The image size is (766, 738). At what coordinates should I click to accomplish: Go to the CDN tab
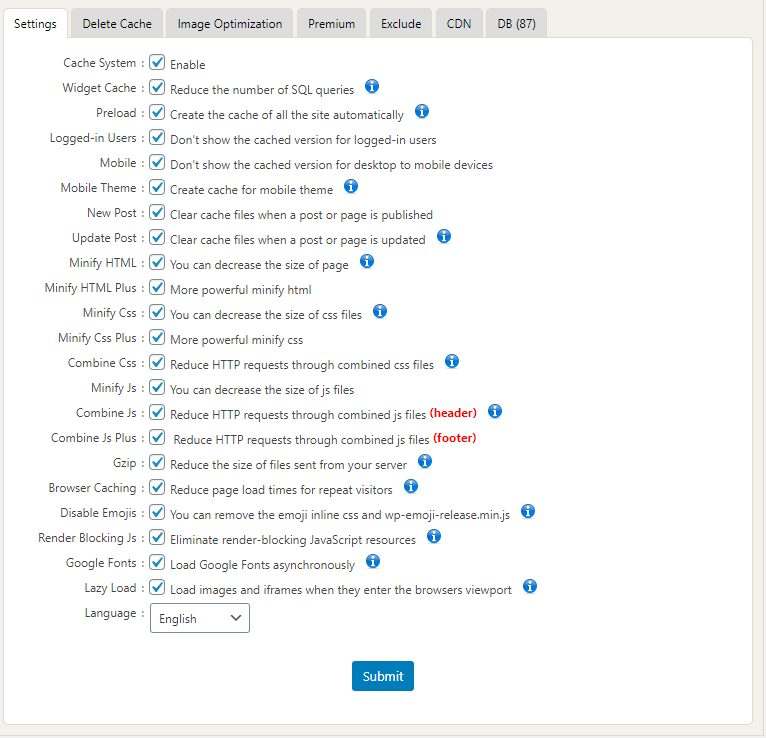click(459, 23)
